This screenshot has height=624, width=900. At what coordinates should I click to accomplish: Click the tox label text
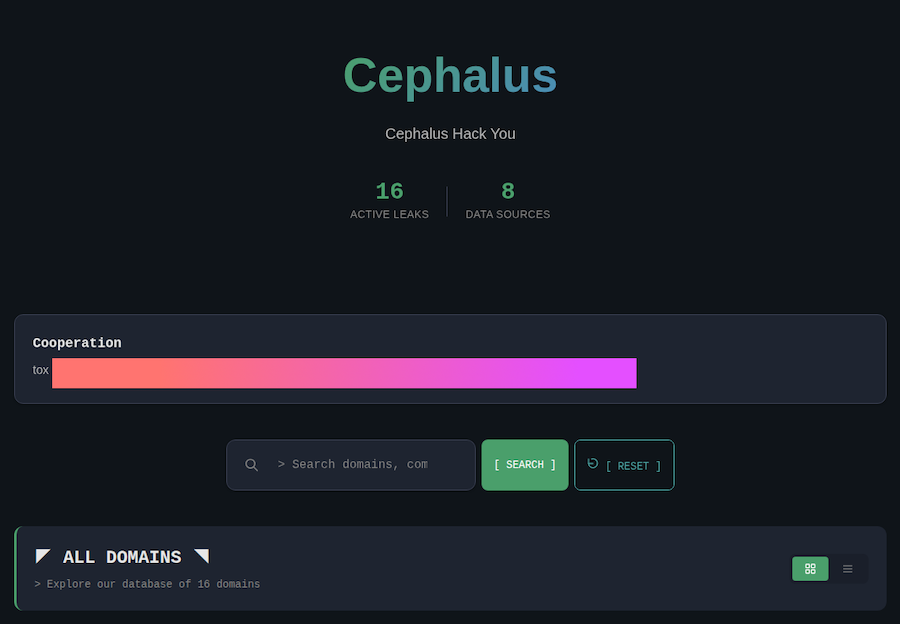pos(40,370)
